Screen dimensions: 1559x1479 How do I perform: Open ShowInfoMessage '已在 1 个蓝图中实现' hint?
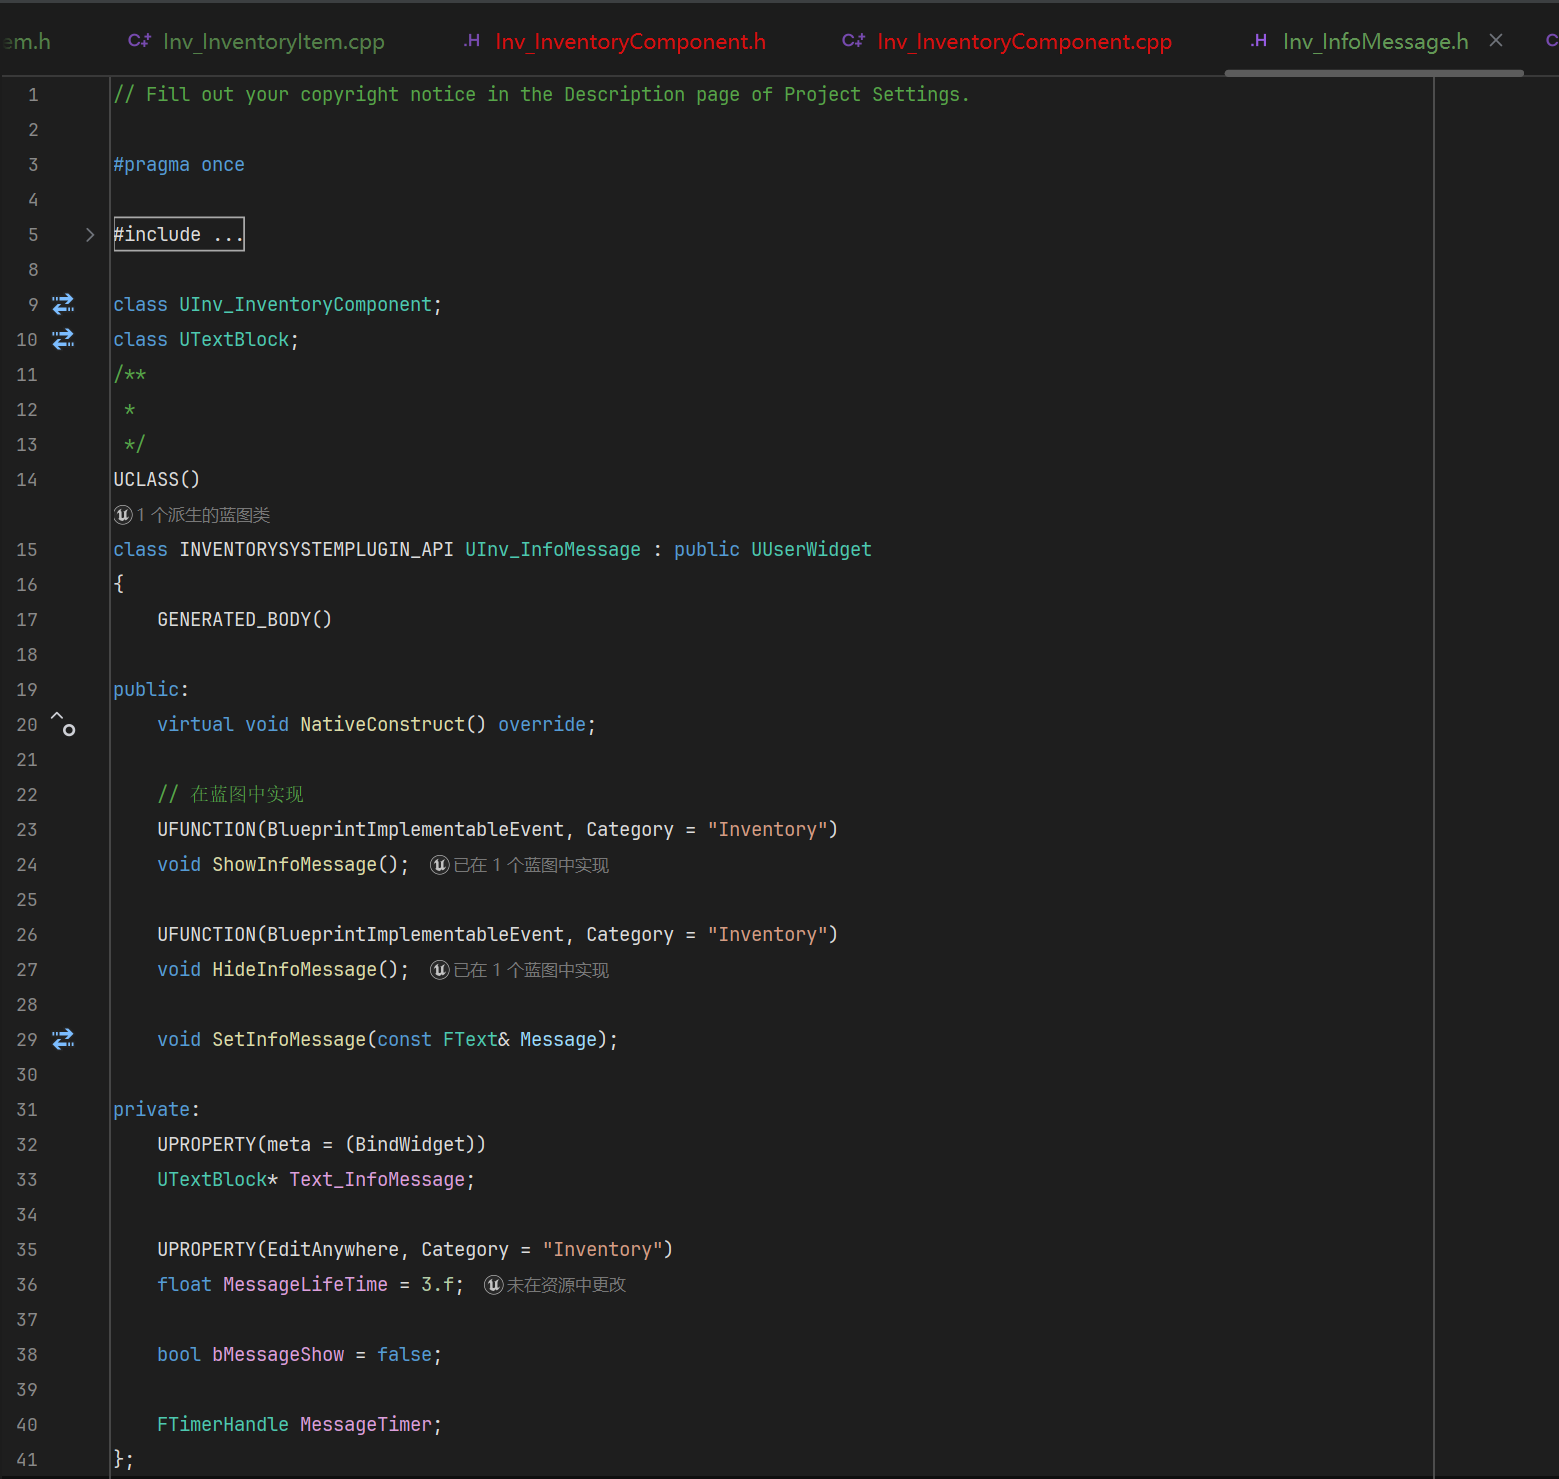[531, 864]
